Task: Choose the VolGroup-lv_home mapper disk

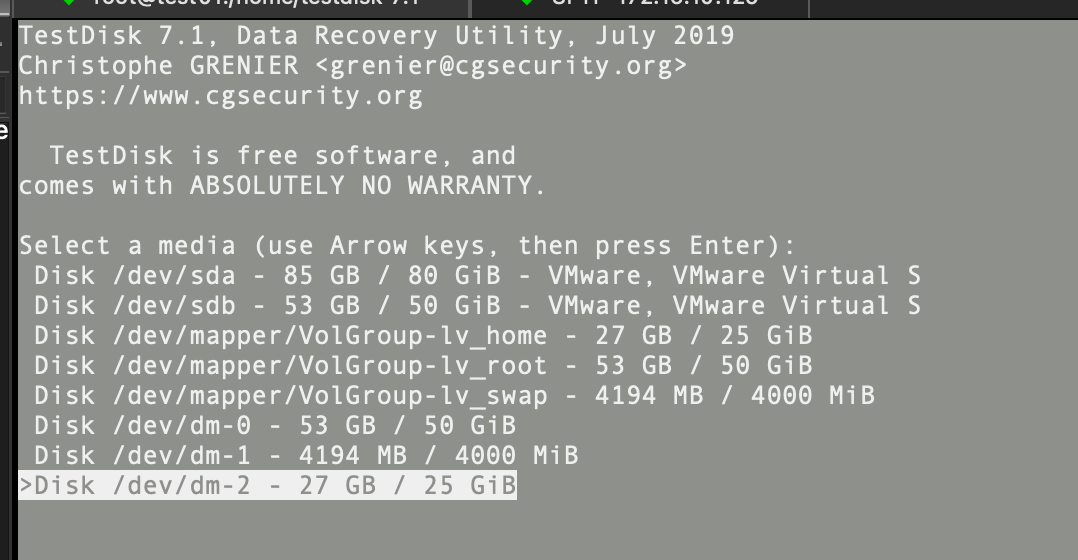Action: (x=422, y=336)
